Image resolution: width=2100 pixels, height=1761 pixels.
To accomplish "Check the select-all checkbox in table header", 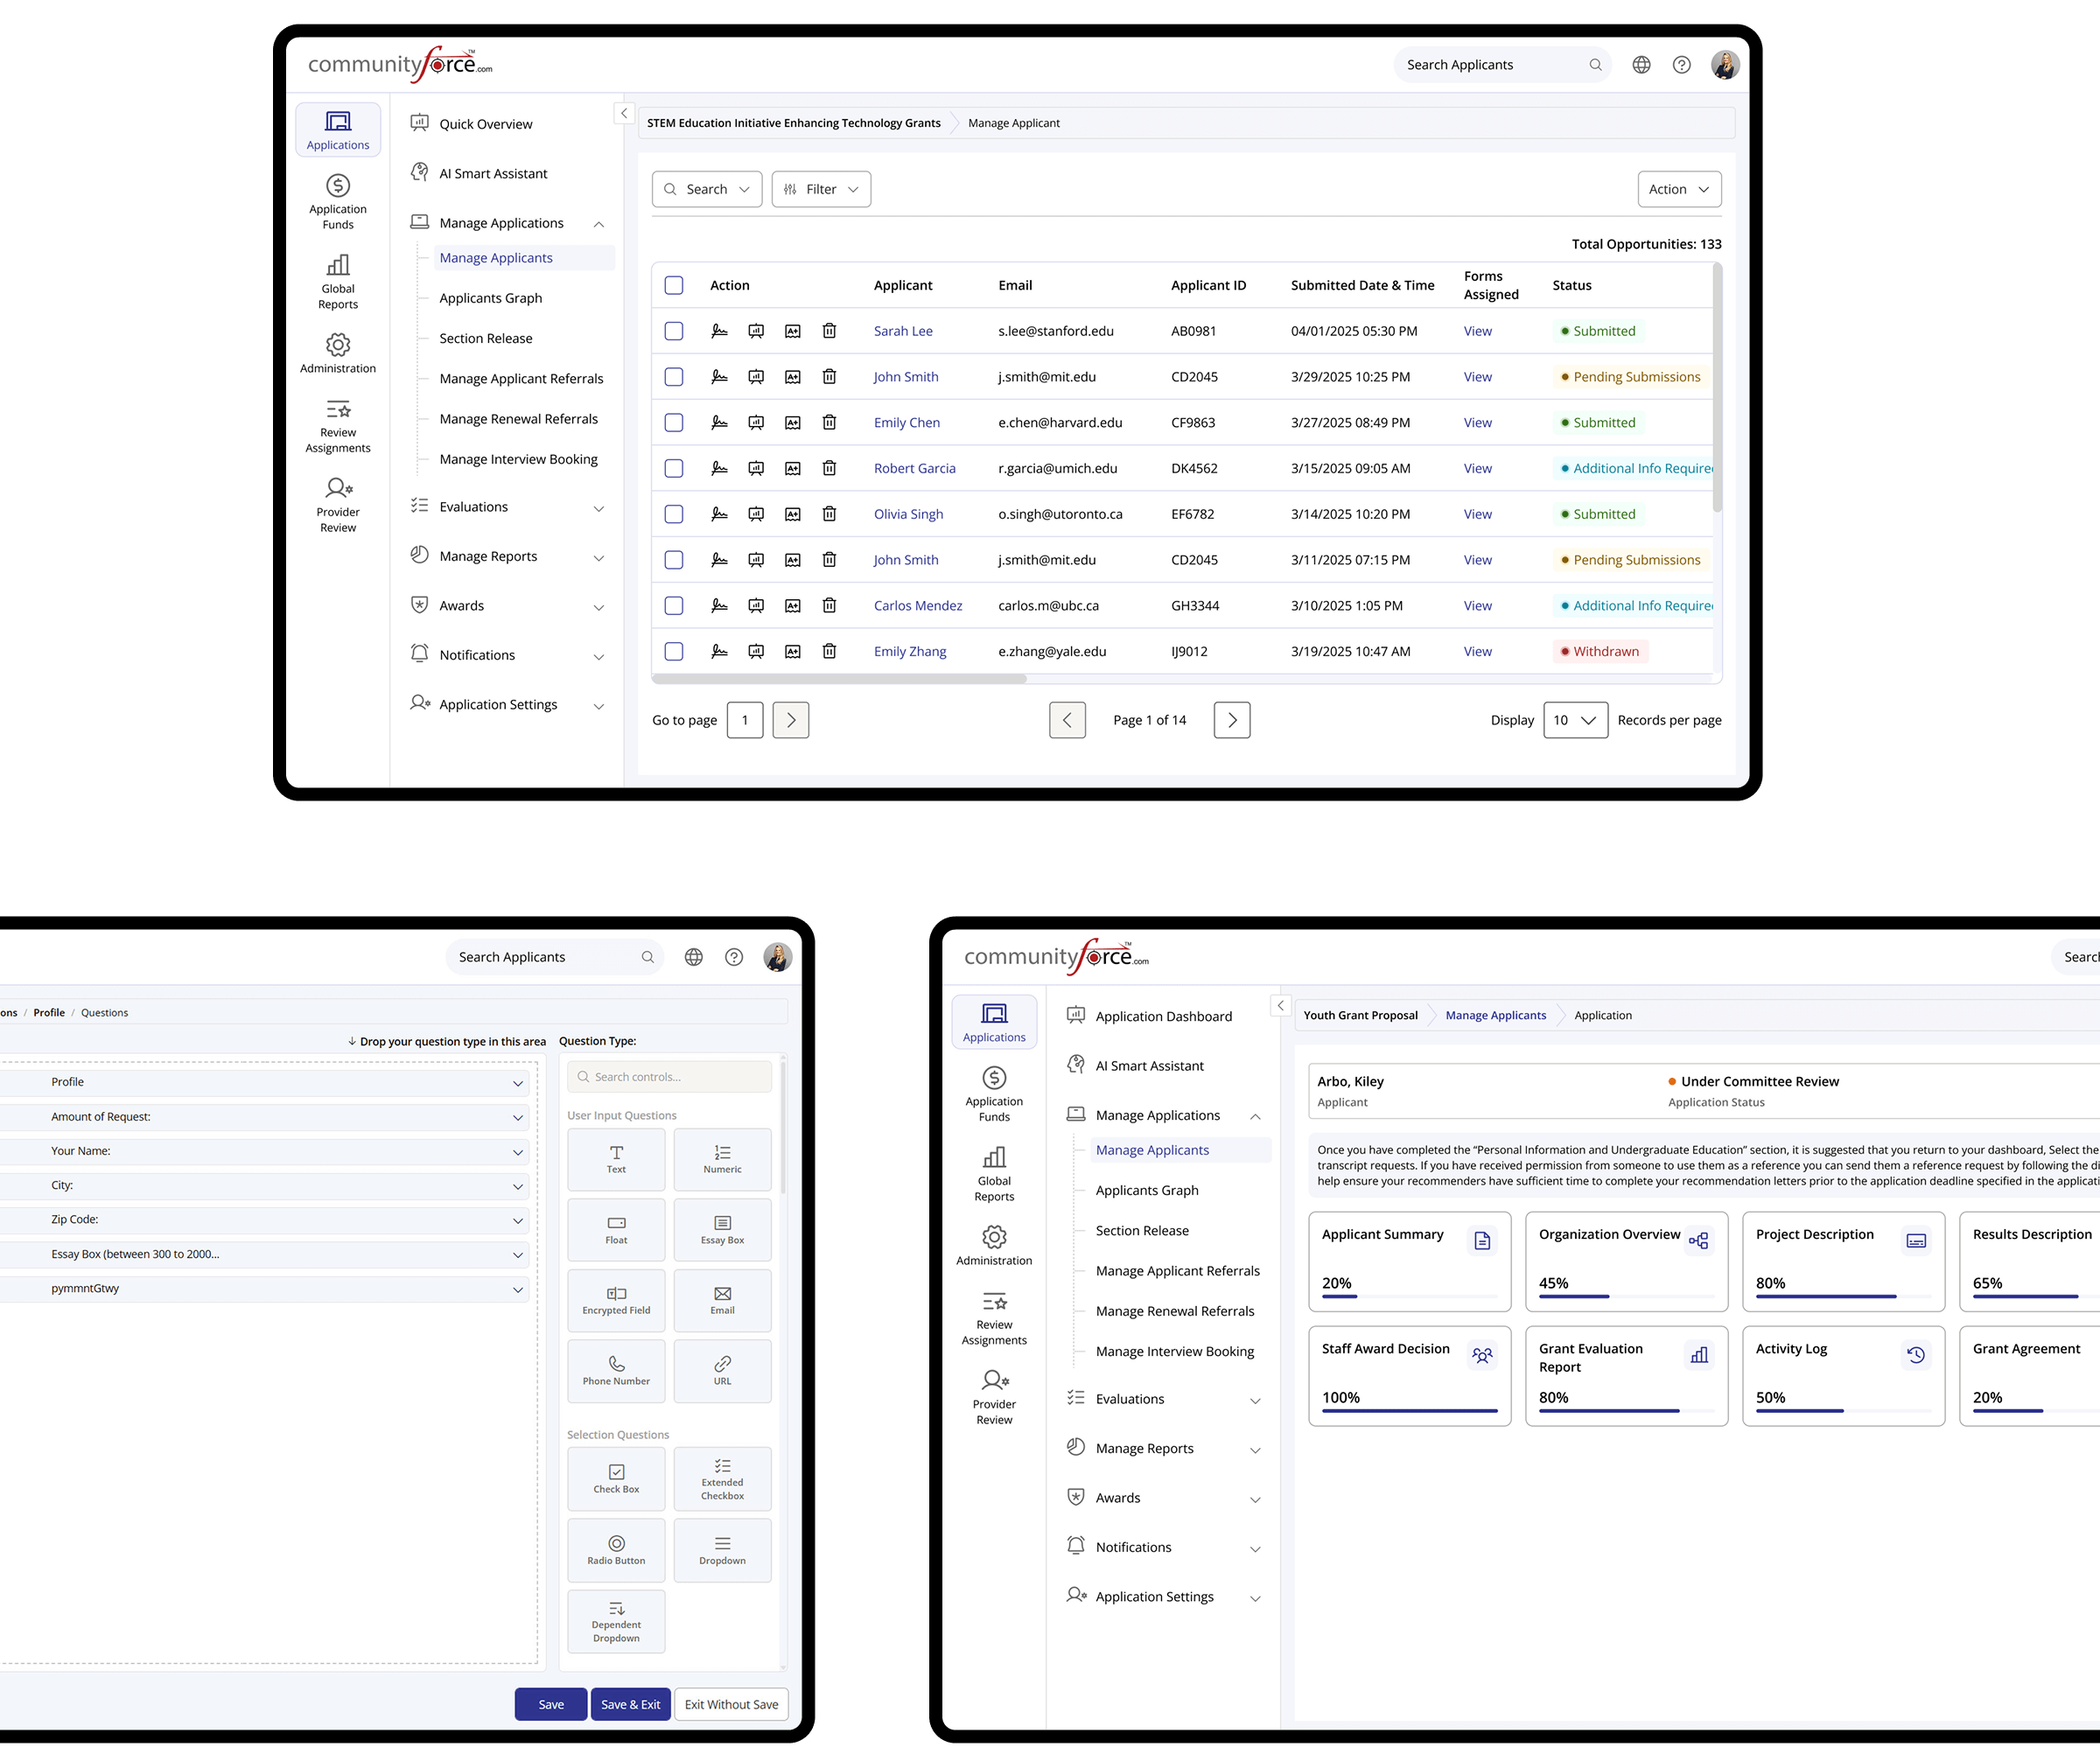I will coord(674,286).
